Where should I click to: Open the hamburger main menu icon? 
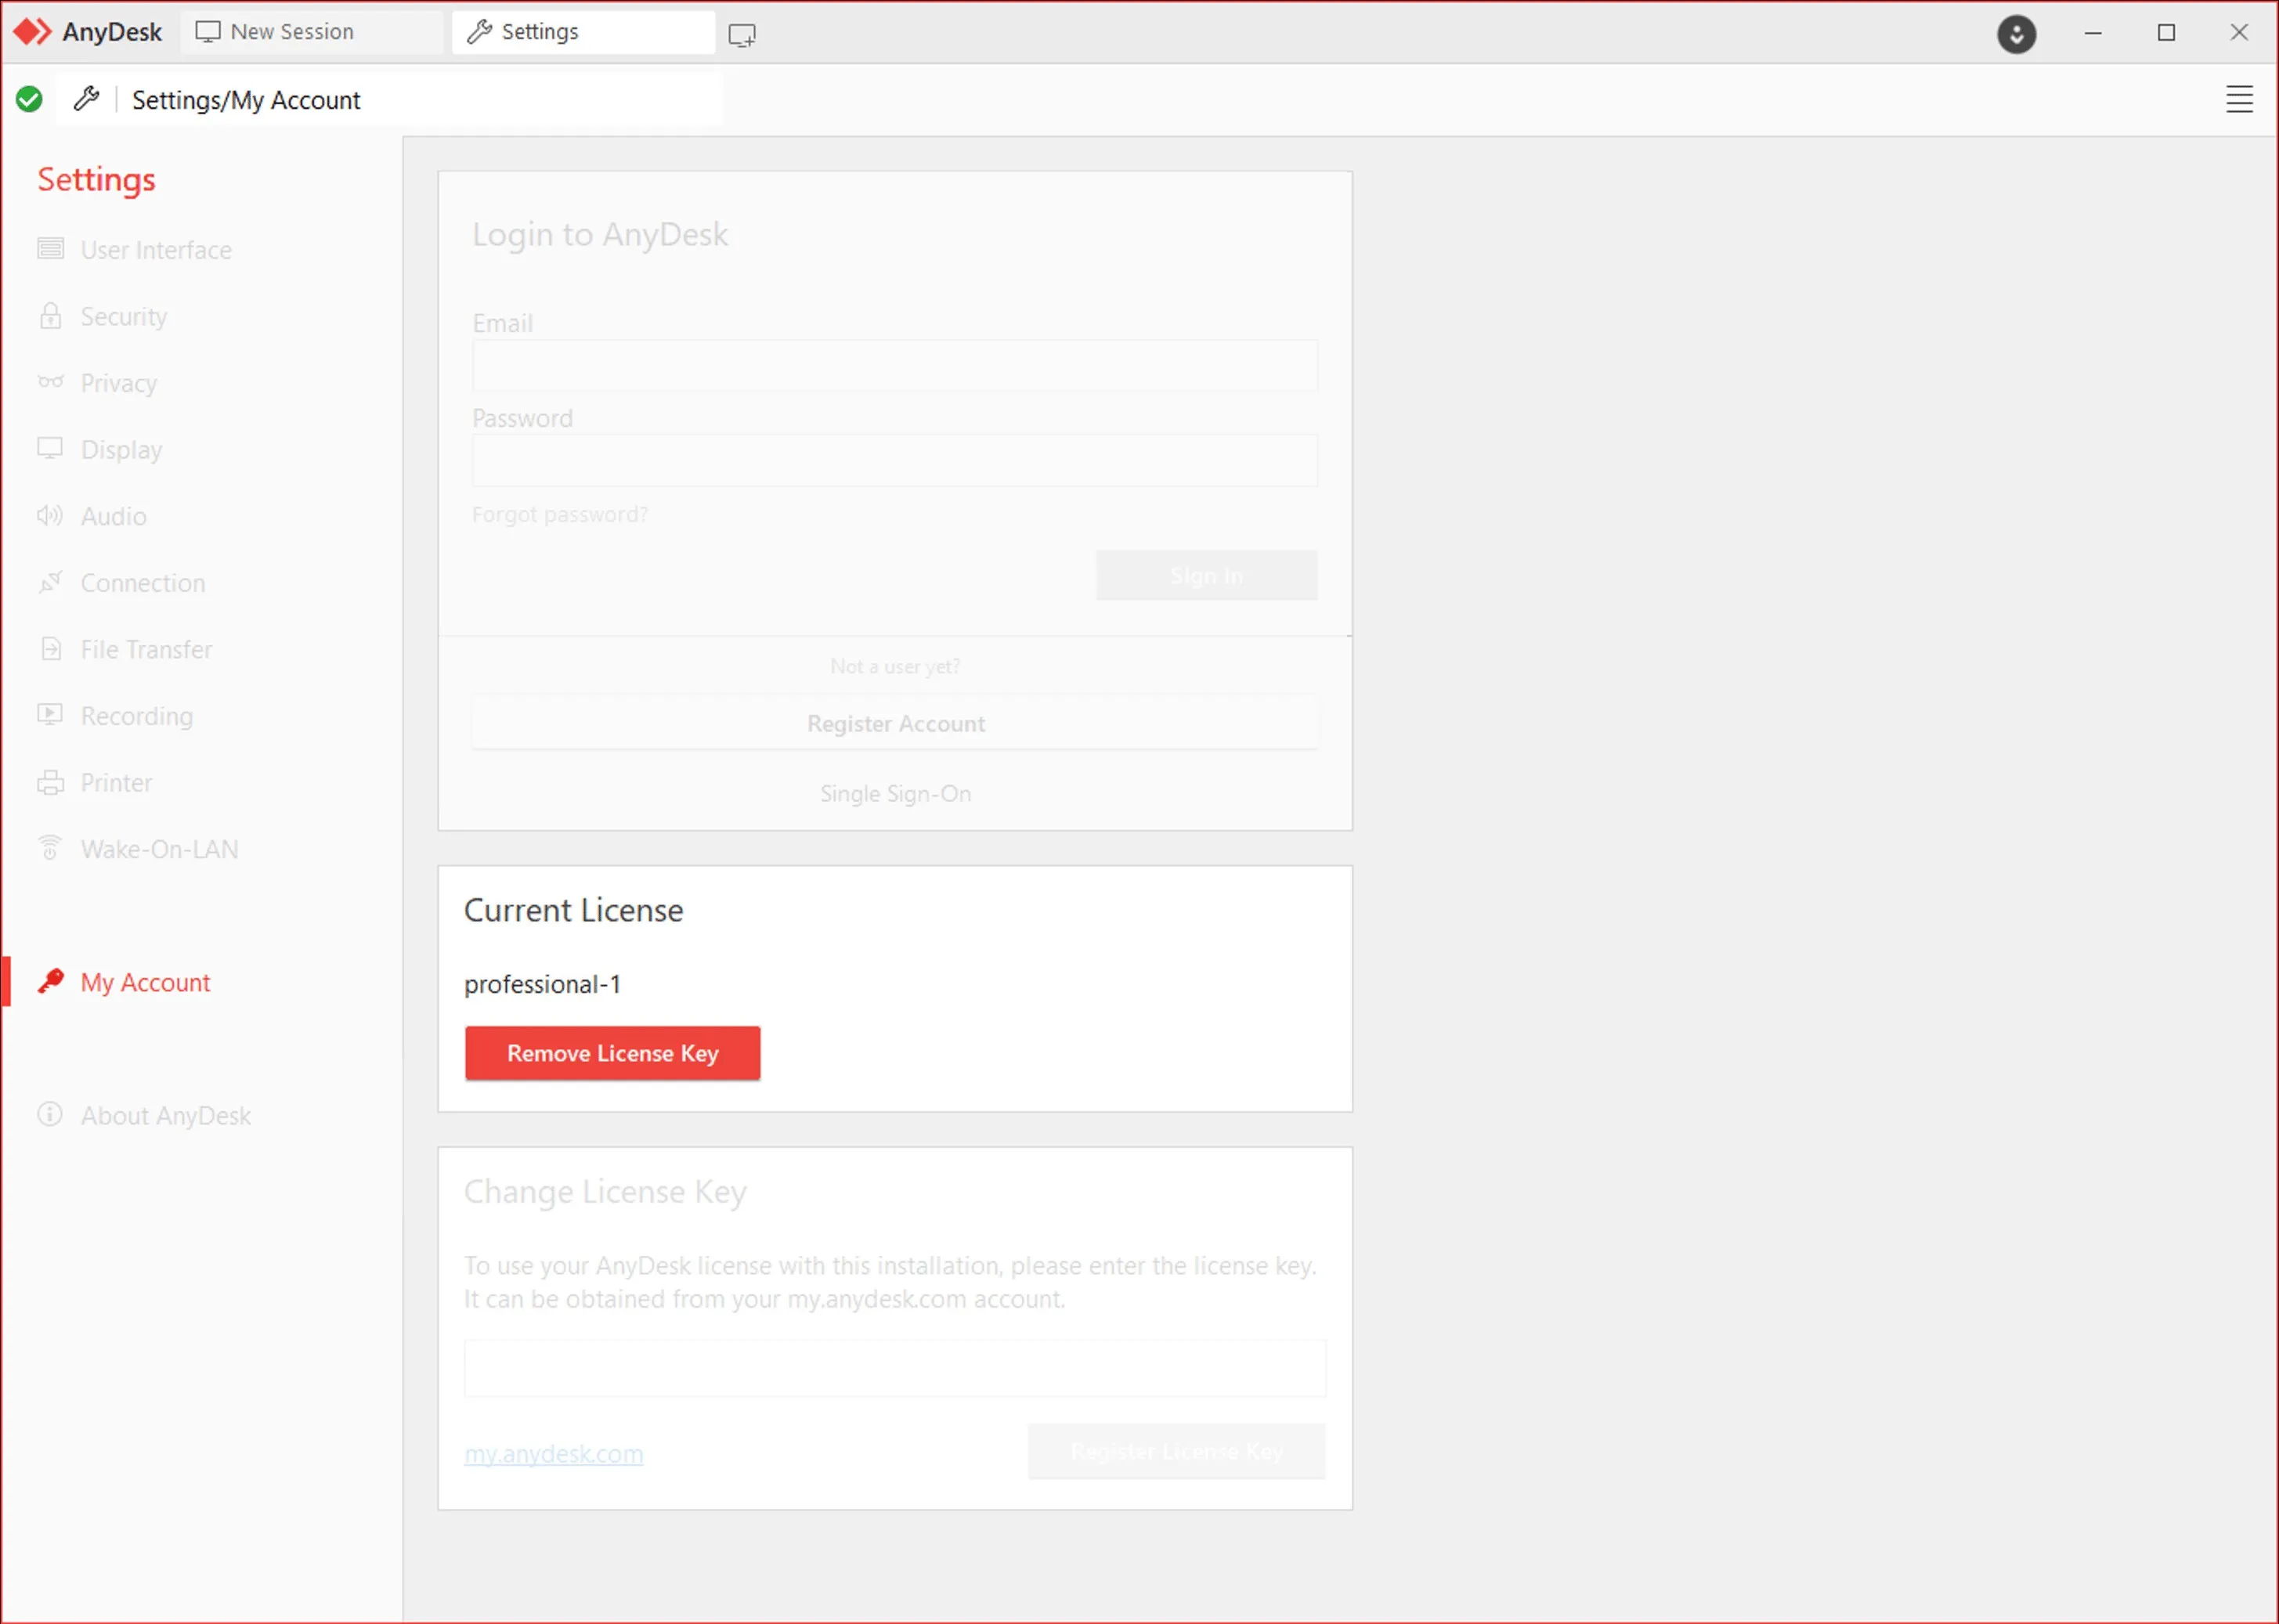point(2238,99)
